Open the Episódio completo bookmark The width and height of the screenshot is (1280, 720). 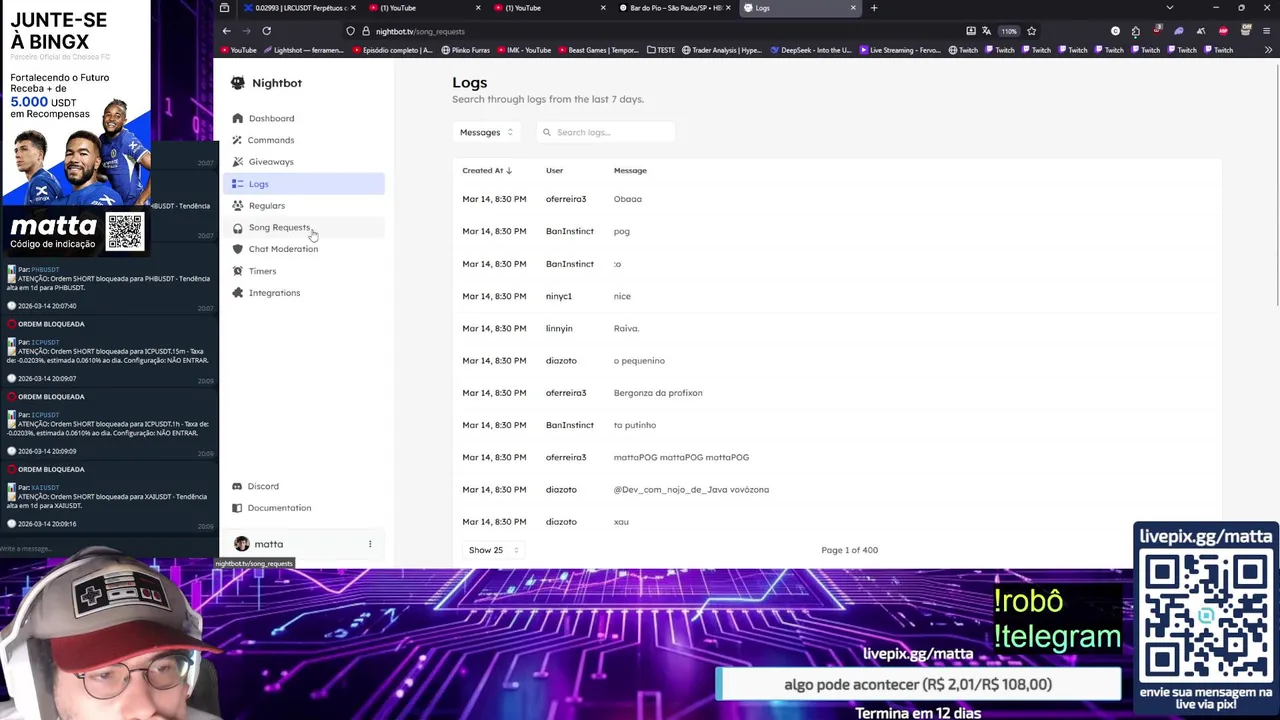point(393,50)
